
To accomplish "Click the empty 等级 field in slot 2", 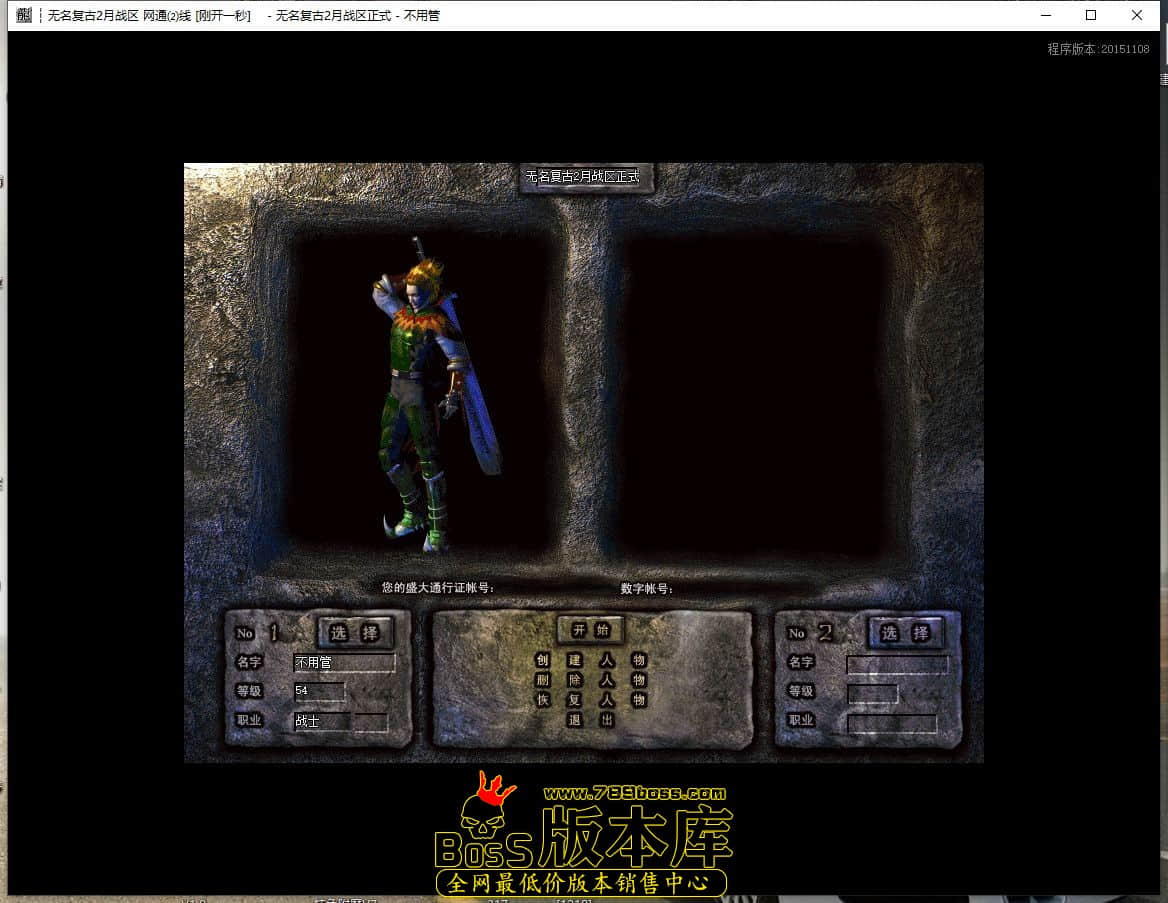I will (872, 693).
